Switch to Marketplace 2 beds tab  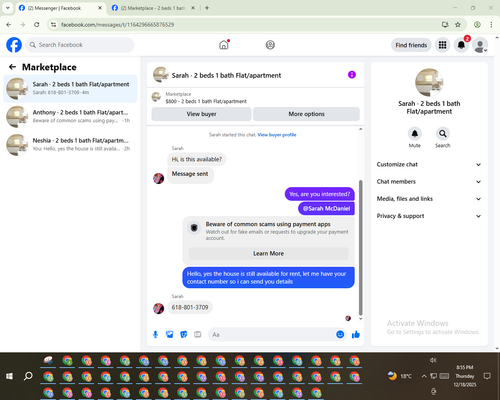pyautogui.click(x=153, y=8)
